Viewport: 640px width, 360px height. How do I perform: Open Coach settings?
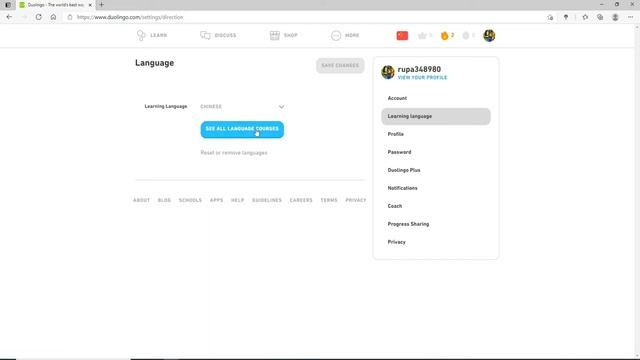(x=436, y=206)
